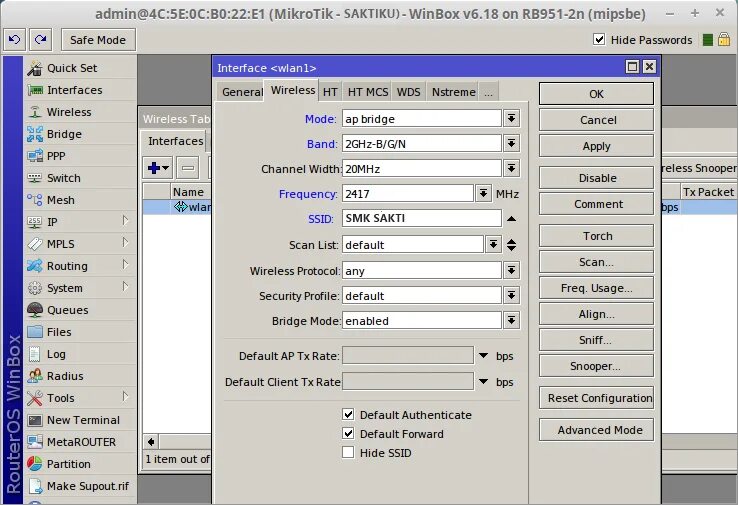Open the Frequency dropdown arrow
The image size is (738, 505).
pyautogui.click(x=483, y=193)
